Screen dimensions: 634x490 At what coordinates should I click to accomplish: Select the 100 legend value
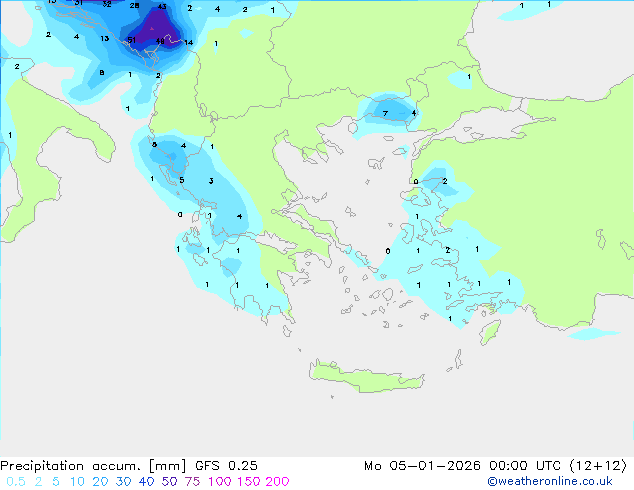tap(219, 482)
